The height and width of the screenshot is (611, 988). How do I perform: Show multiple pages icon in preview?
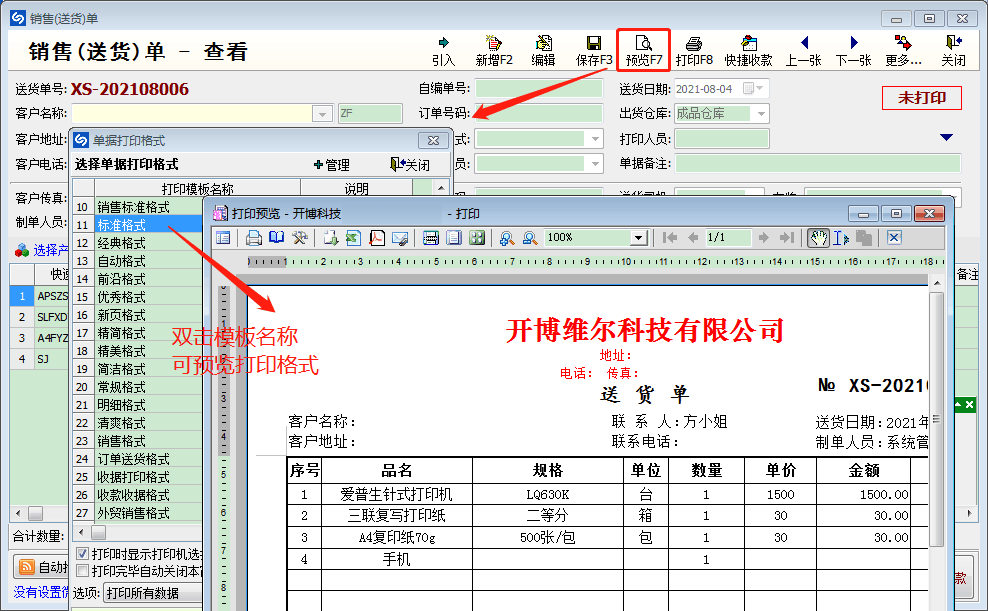477,237
